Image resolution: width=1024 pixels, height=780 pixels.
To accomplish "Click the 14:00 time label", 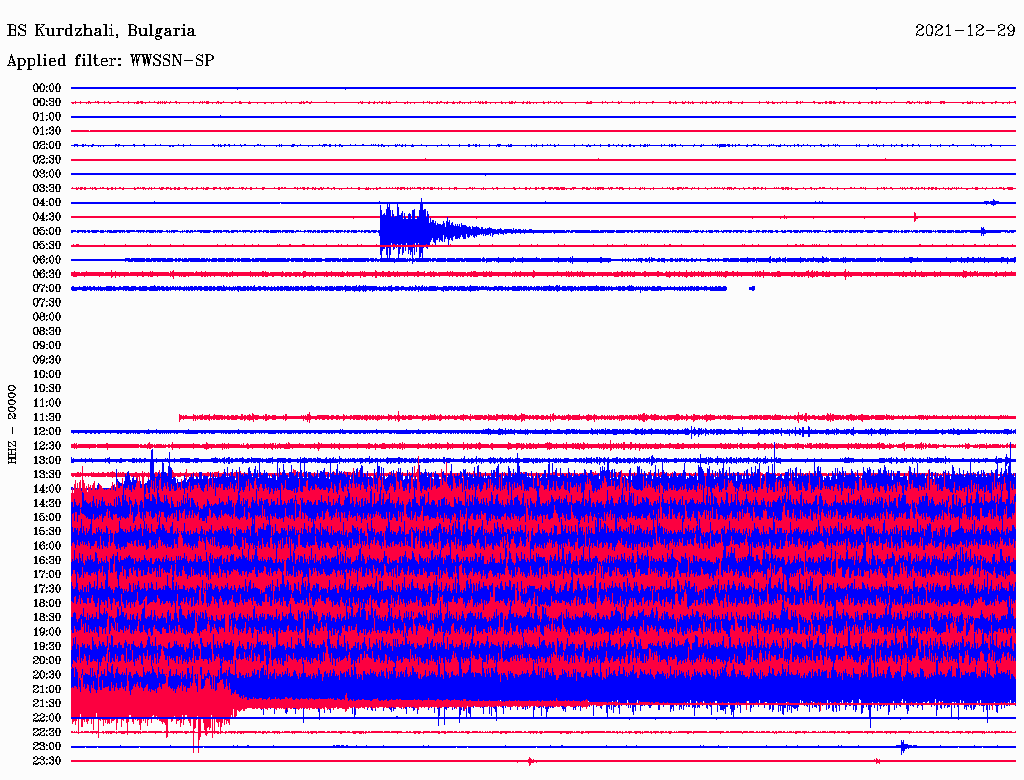I will pos(47,489).
